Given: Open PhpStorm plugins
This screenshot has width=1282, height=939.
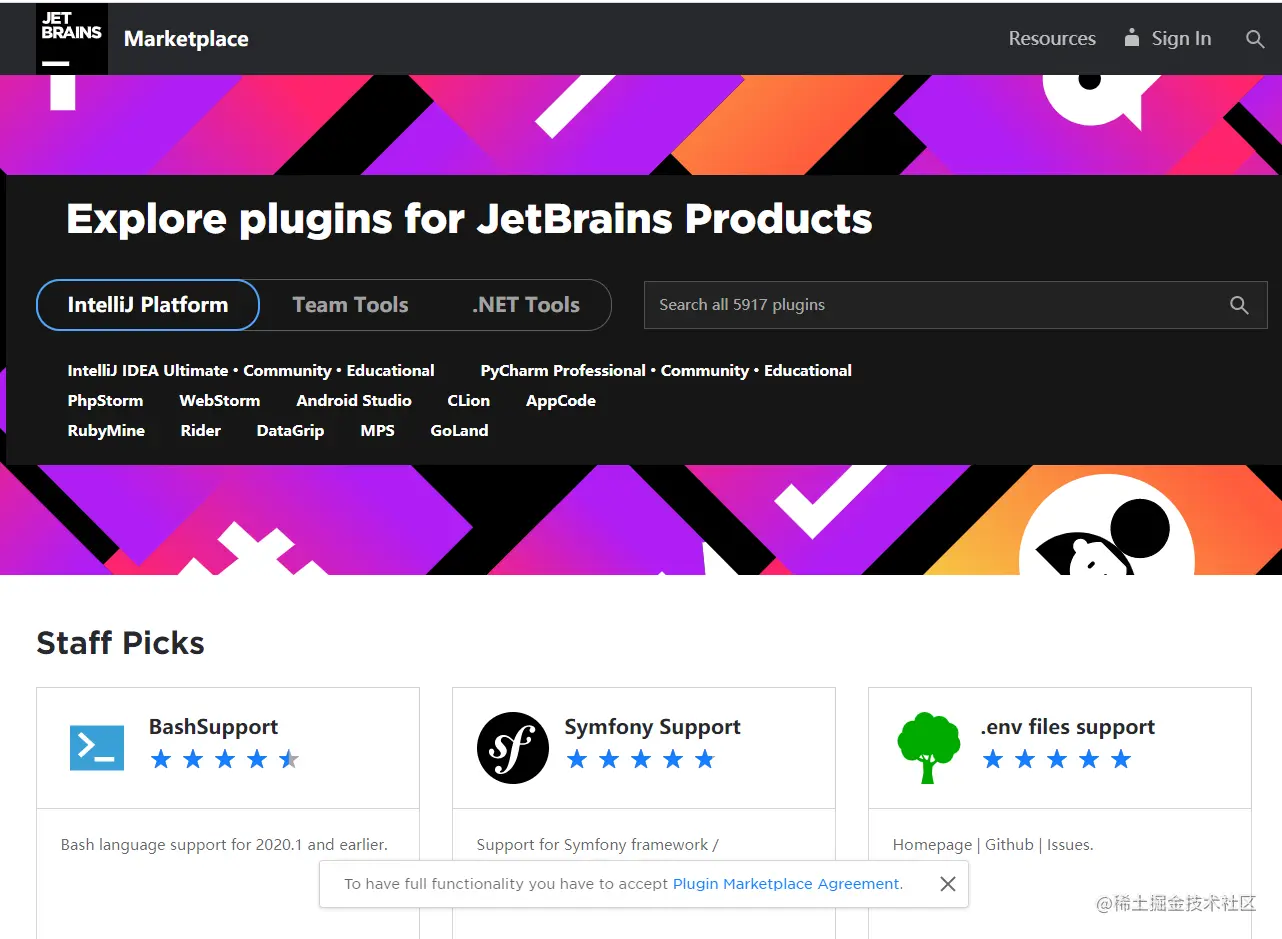Looking at the screenshot, I should pyautogui.click(x=105, y=400).
